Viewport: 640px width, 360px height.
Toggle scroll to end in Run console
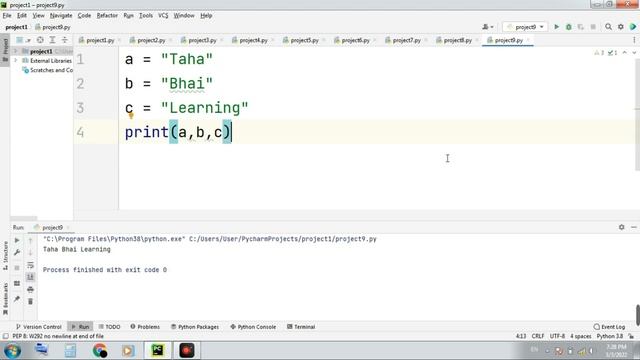click(x=30, y=277)
